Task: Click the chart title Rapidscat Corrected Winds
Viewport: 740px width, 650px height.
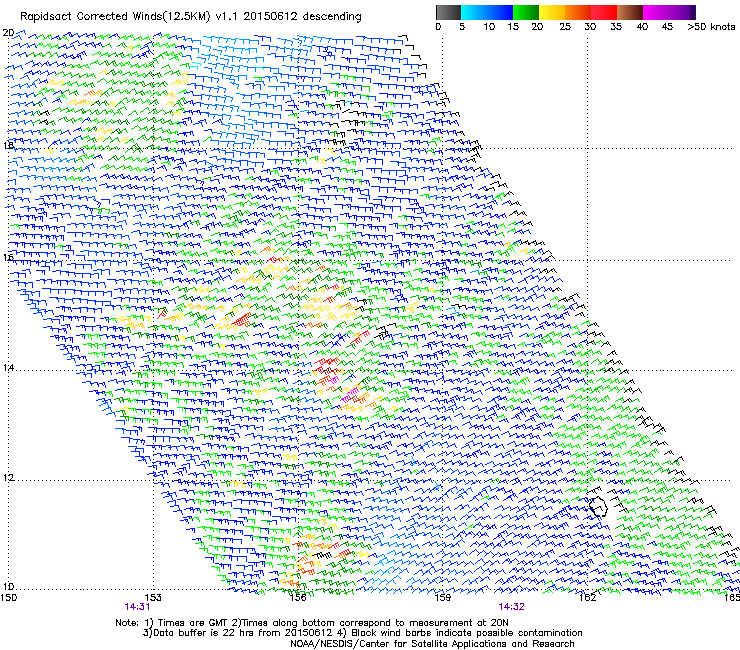Action: (191, 17)
